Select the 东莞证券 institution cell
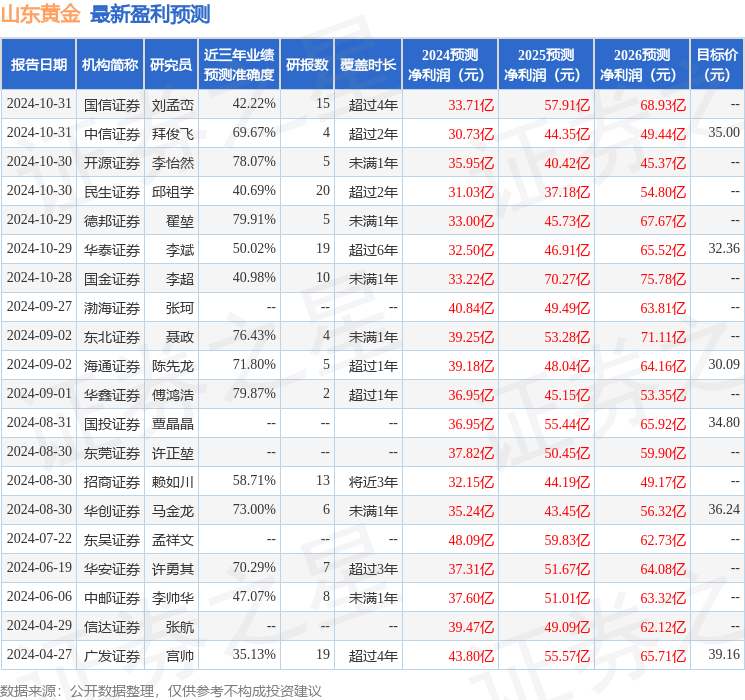The width and height of the screenshot is (745, 700). [x=112, y=453]
